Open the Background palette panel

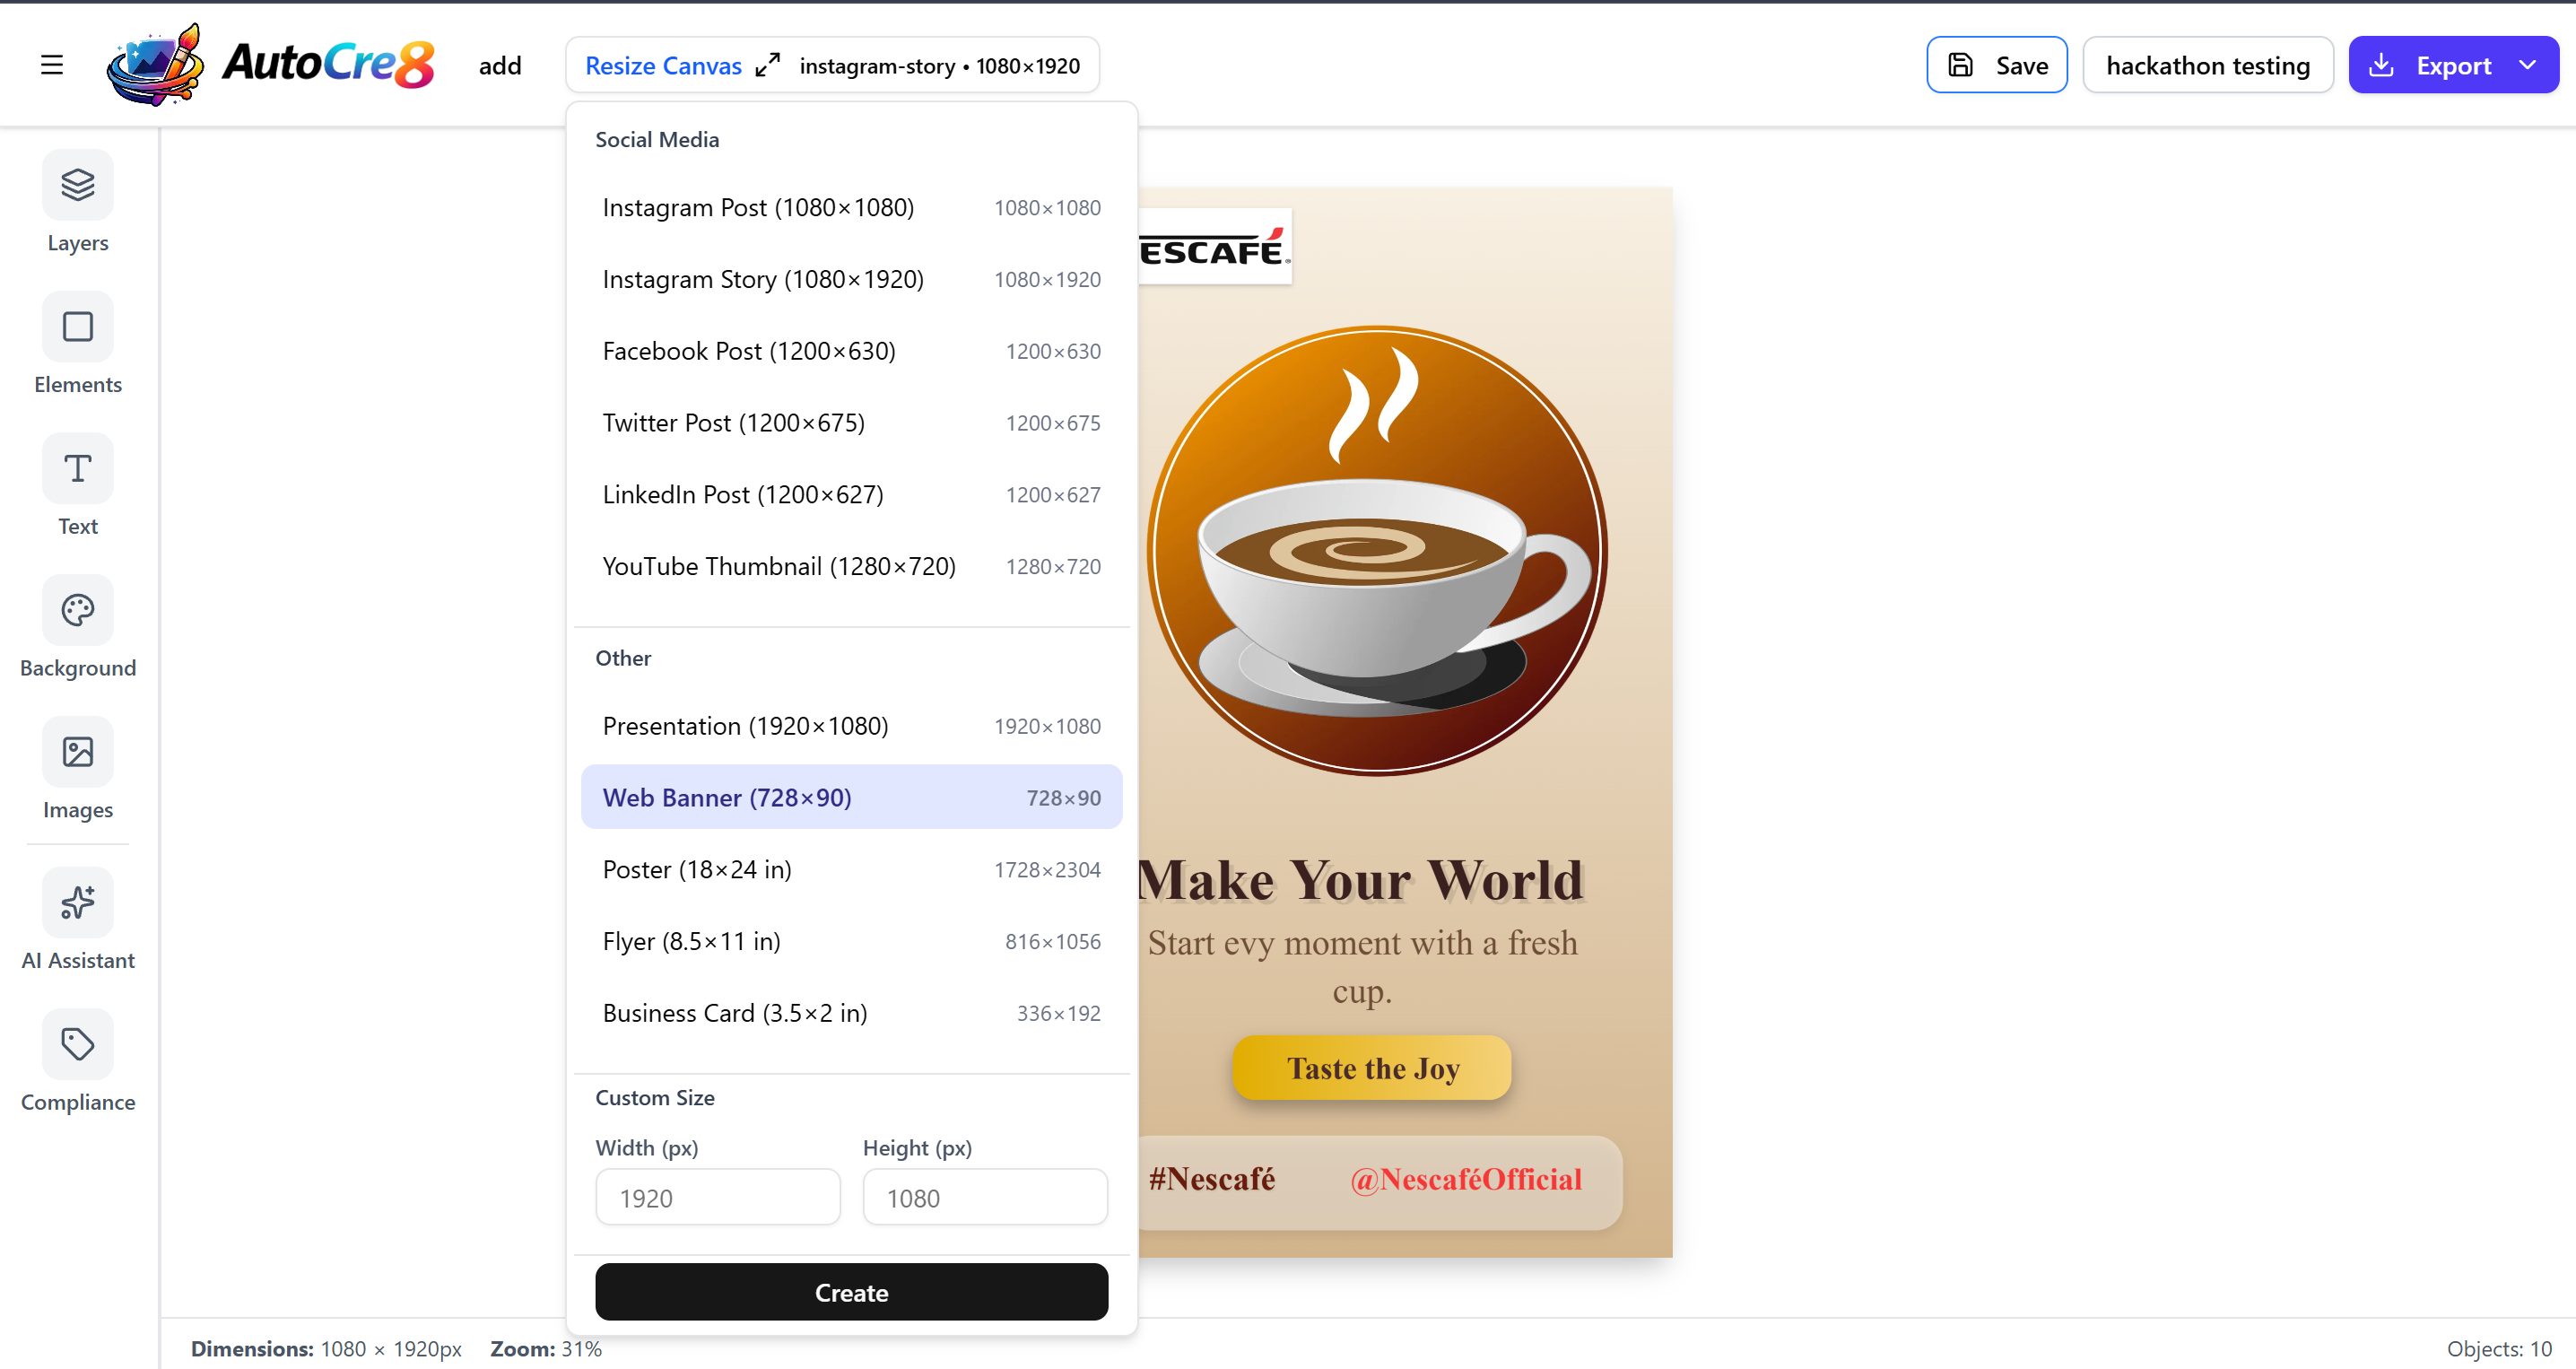click(78, 611)
